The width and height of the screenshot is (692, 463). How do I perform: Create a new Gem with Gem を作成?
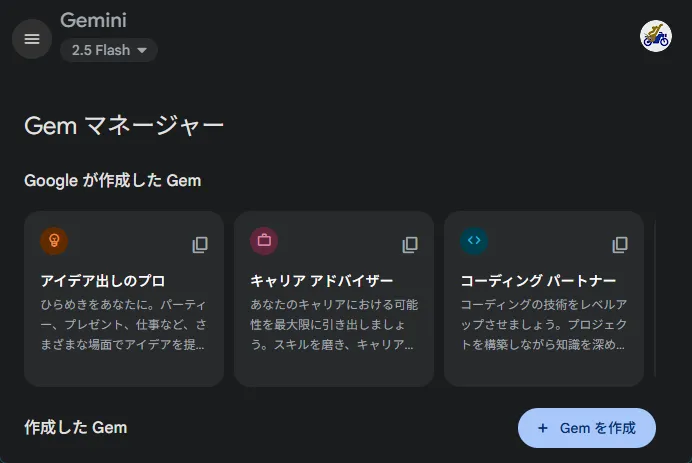[x=587, y=428]
